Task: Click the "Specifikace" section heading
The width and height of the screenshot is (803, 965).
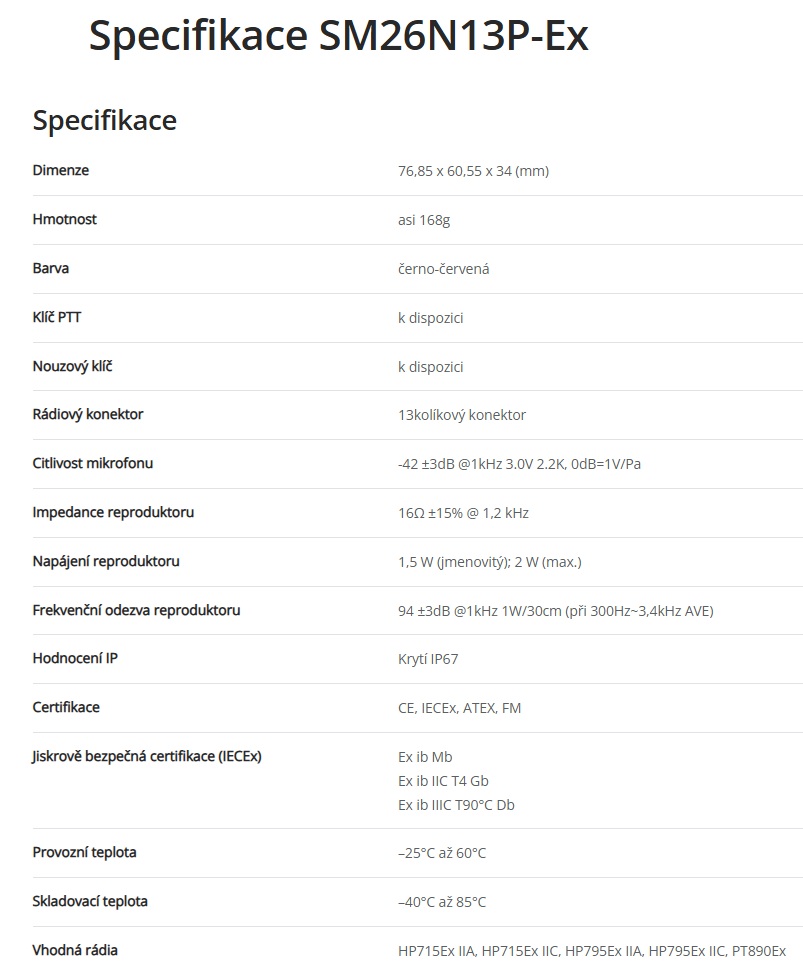Action: coord(105,120)
